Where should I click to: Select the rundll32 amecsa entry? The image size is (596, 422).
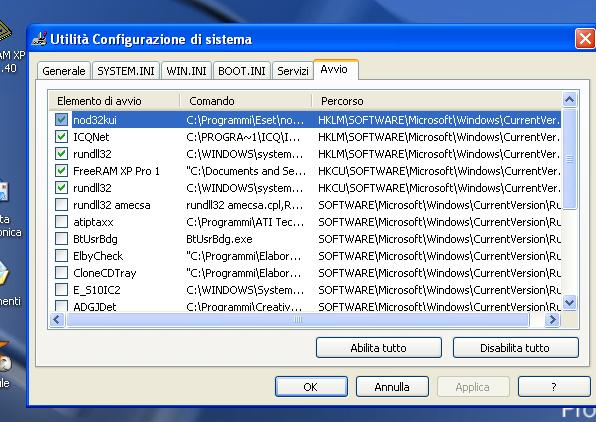tap(112, 205)
